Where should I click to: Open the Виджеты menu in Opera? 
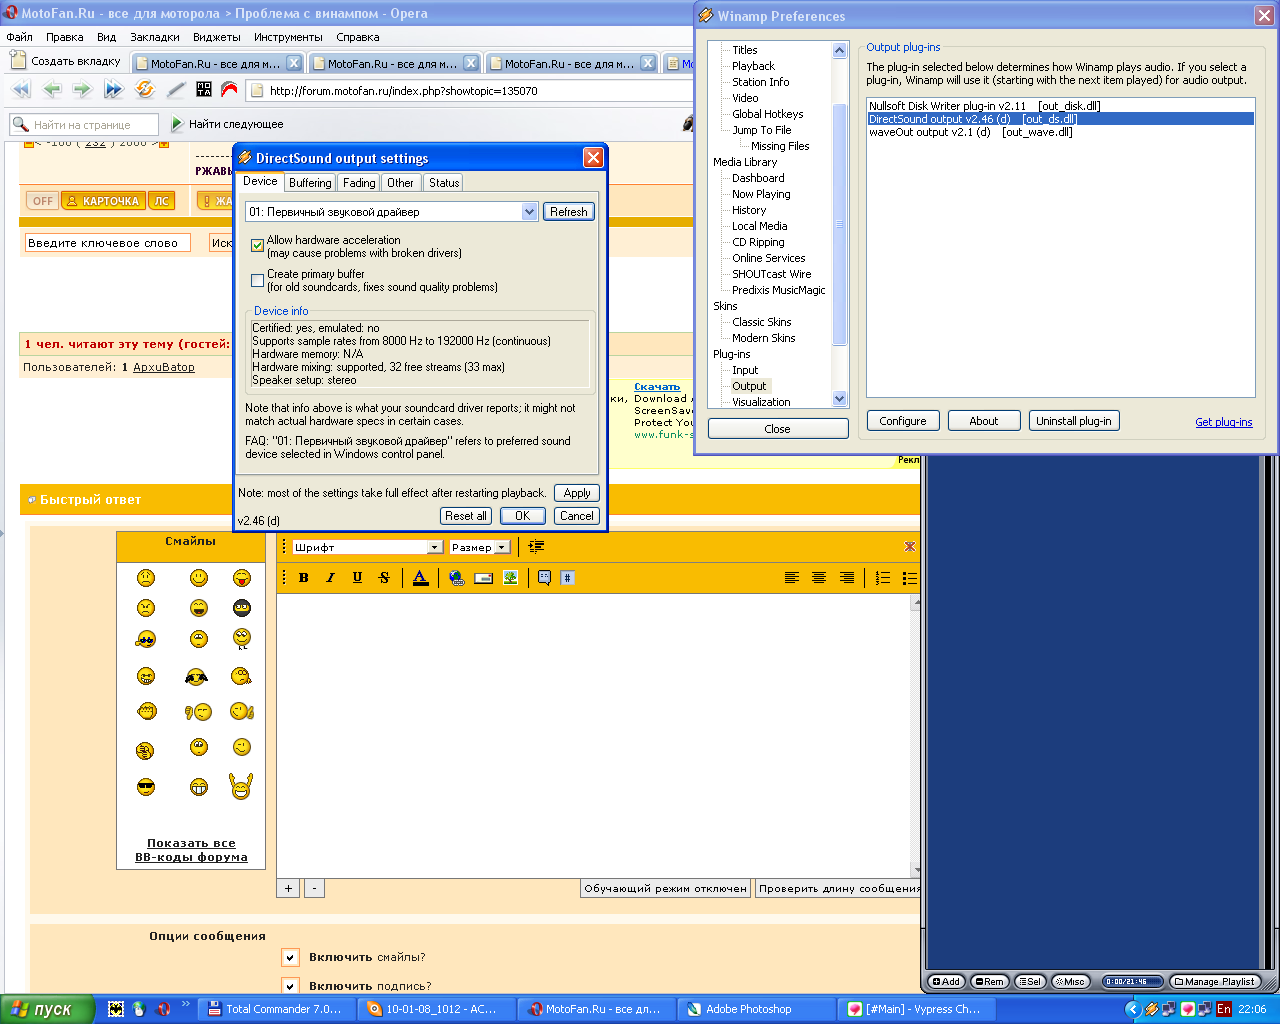pos(217,37)
